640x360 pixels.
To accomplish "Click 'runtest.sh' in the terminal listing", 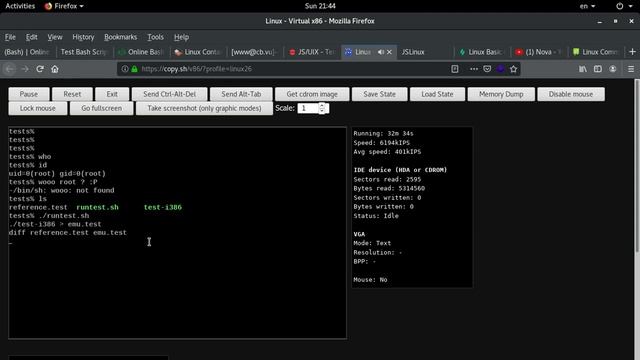I will 97,207.
